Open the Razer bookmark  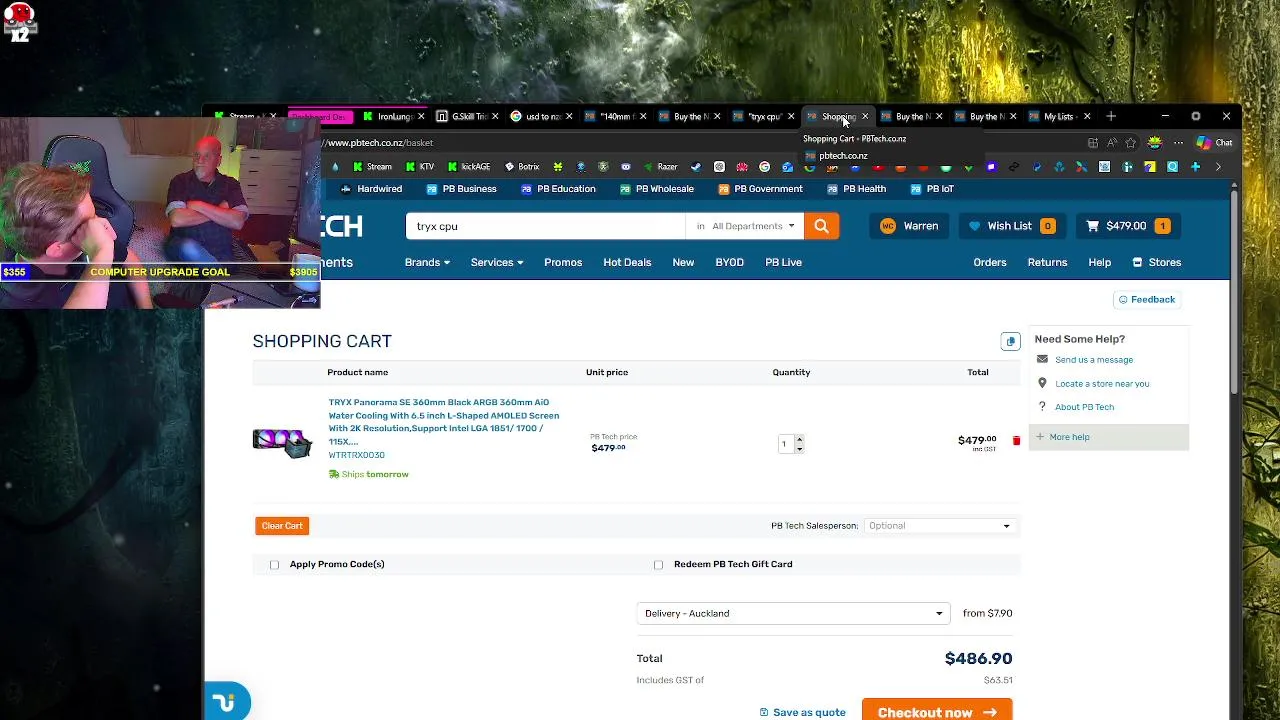click(660, 167)
